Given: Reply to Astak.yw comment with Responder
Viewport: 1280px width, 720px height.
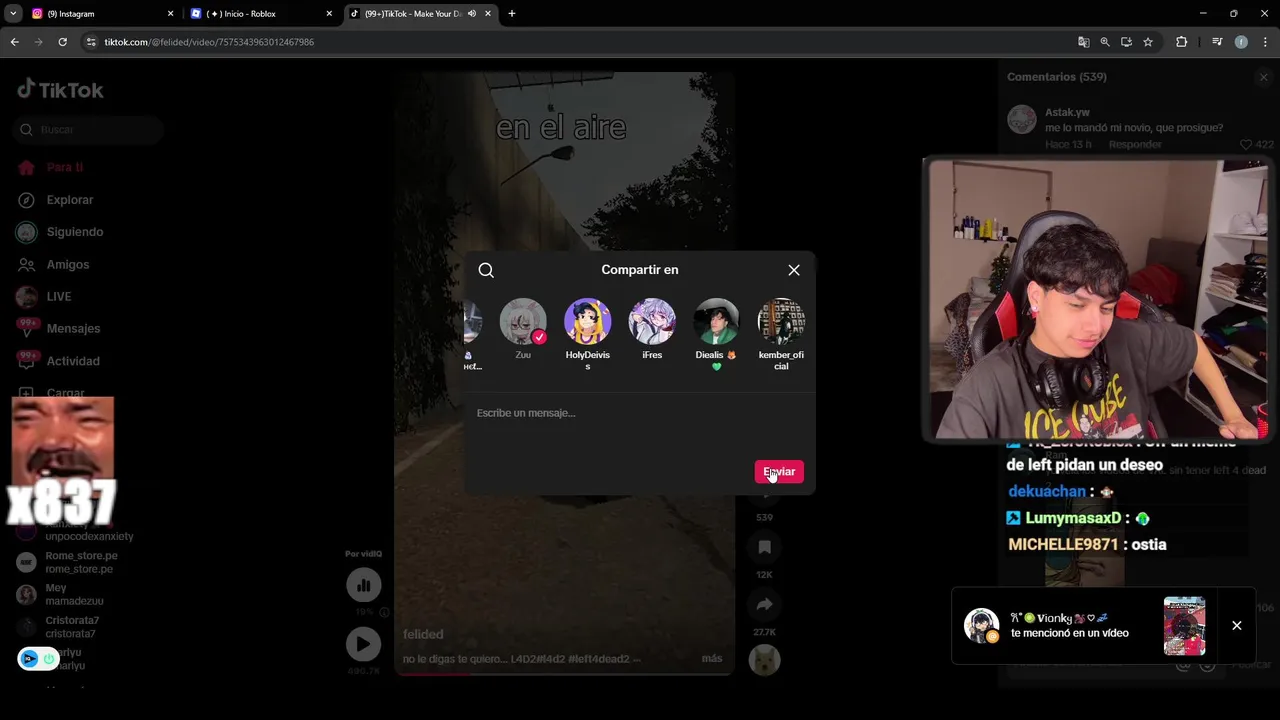Looking at the screenshot, I should 1135,144.
